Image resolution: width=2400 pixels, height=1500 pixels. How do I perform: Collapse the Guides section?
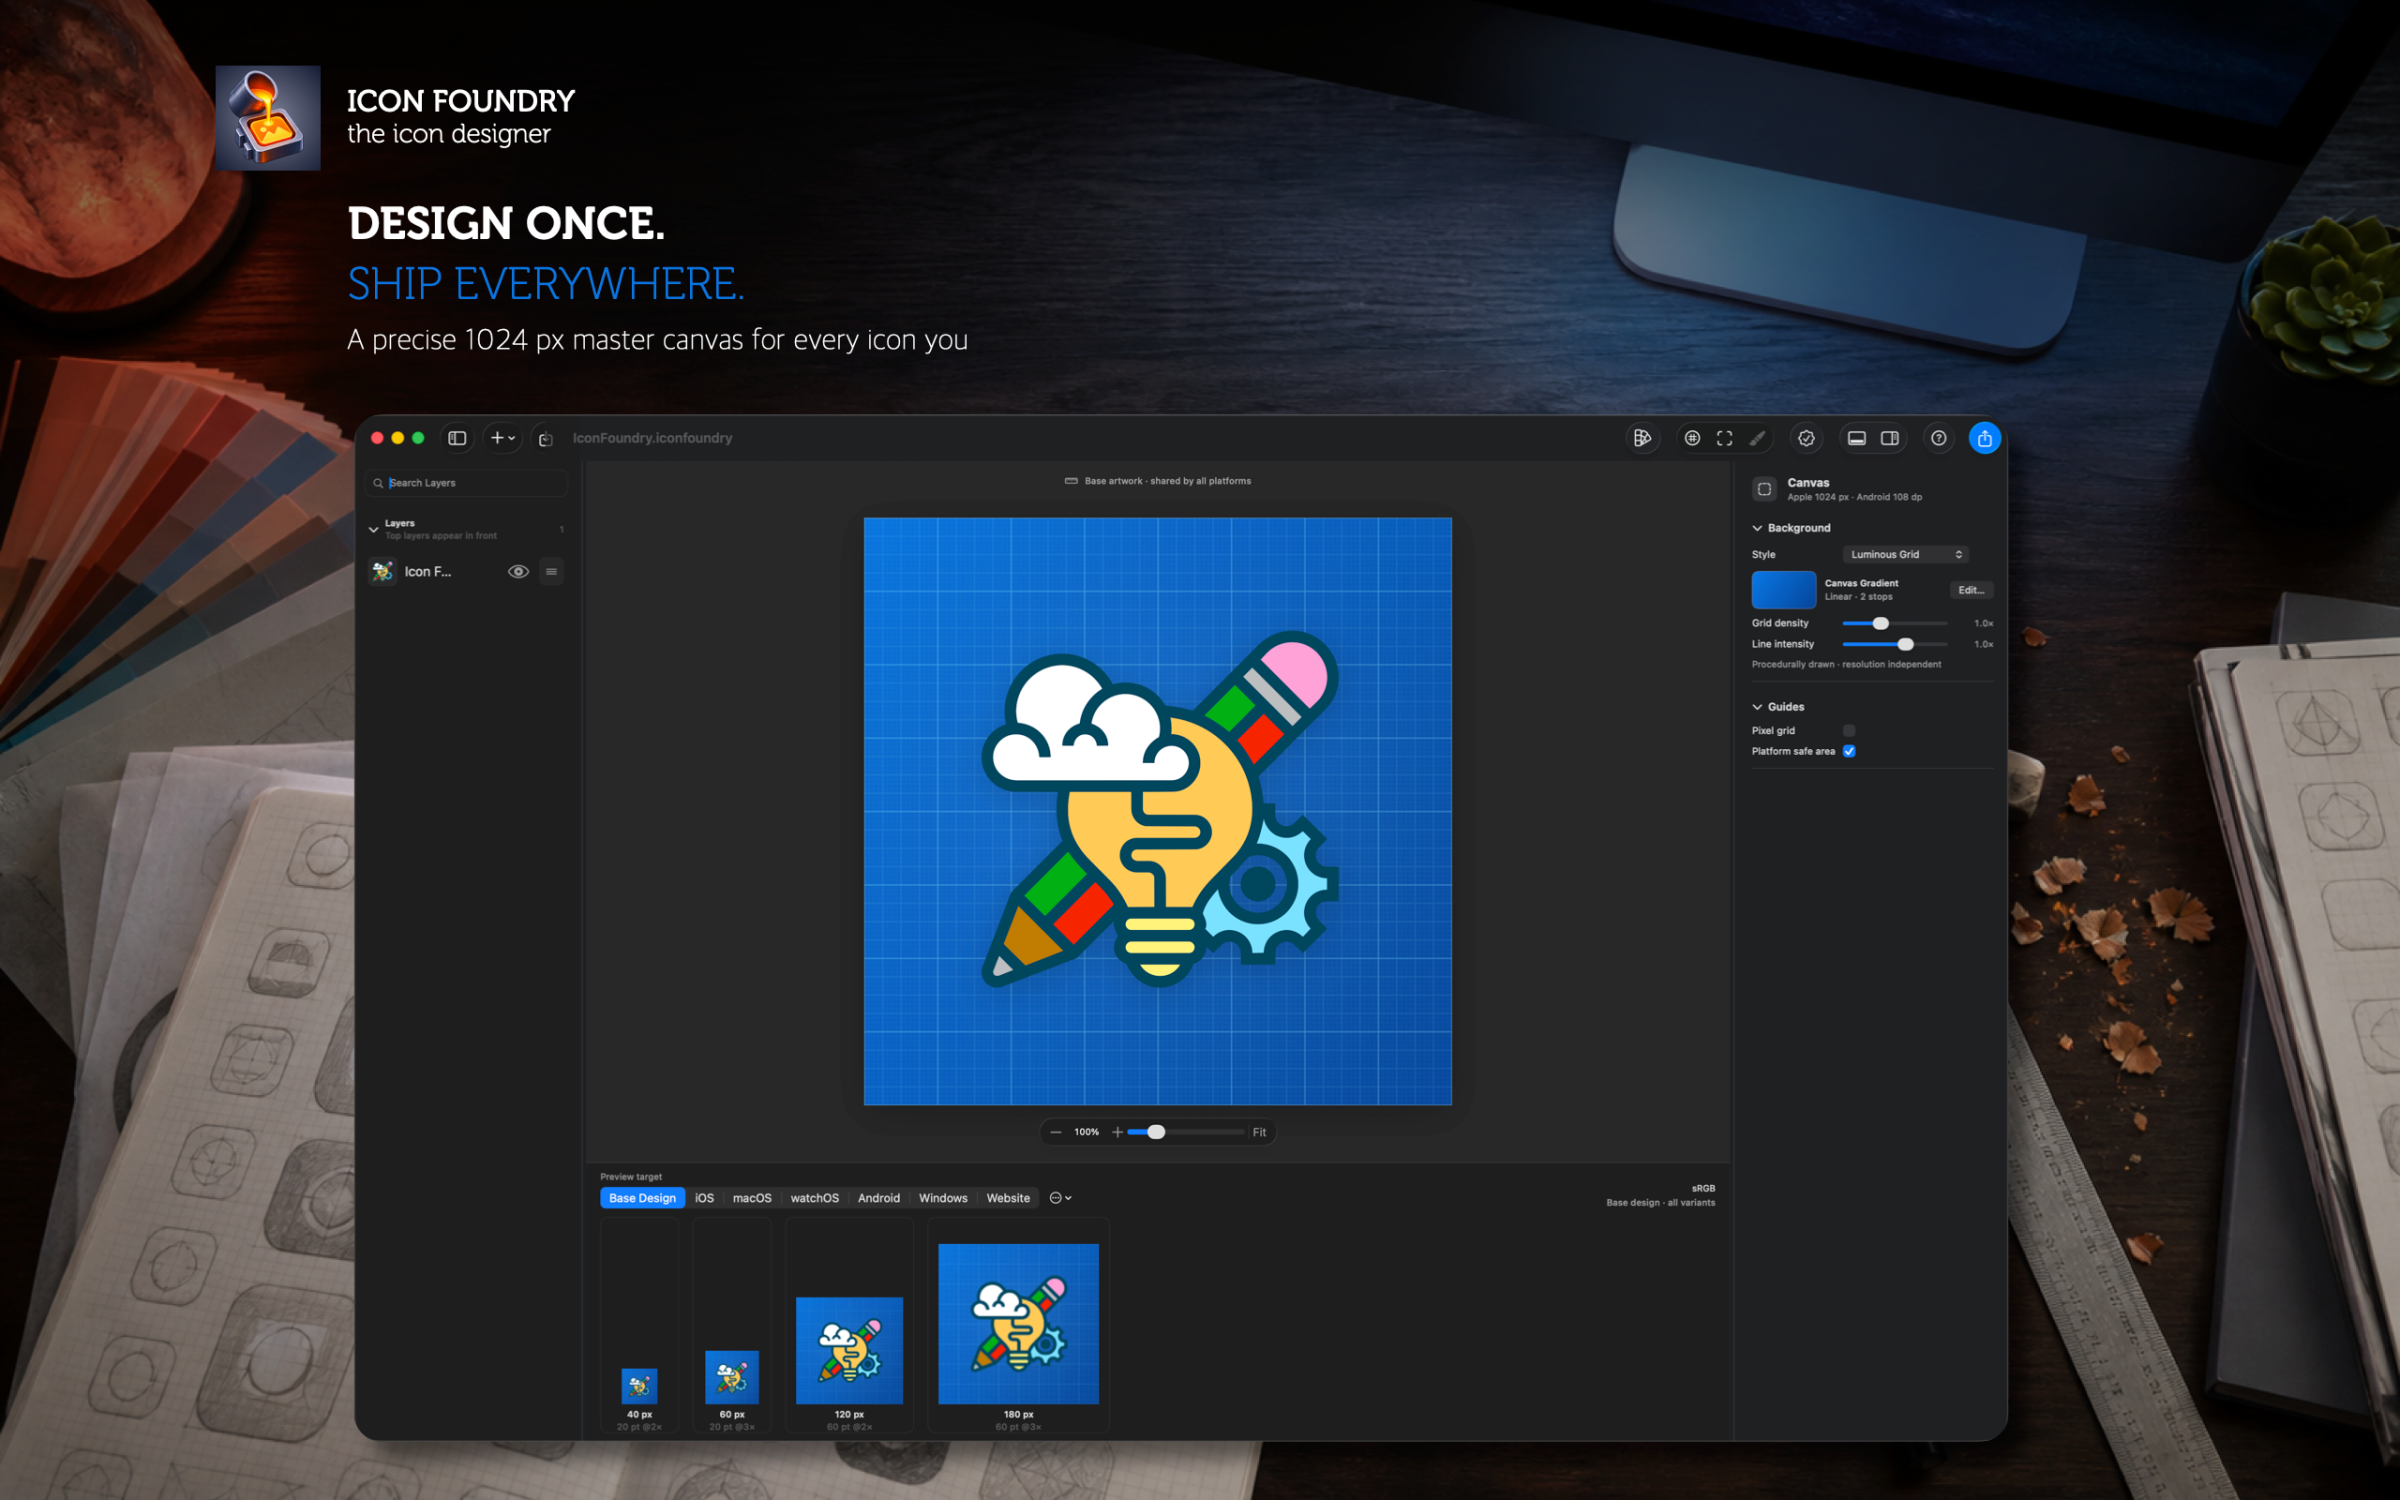pos(1757,707)
